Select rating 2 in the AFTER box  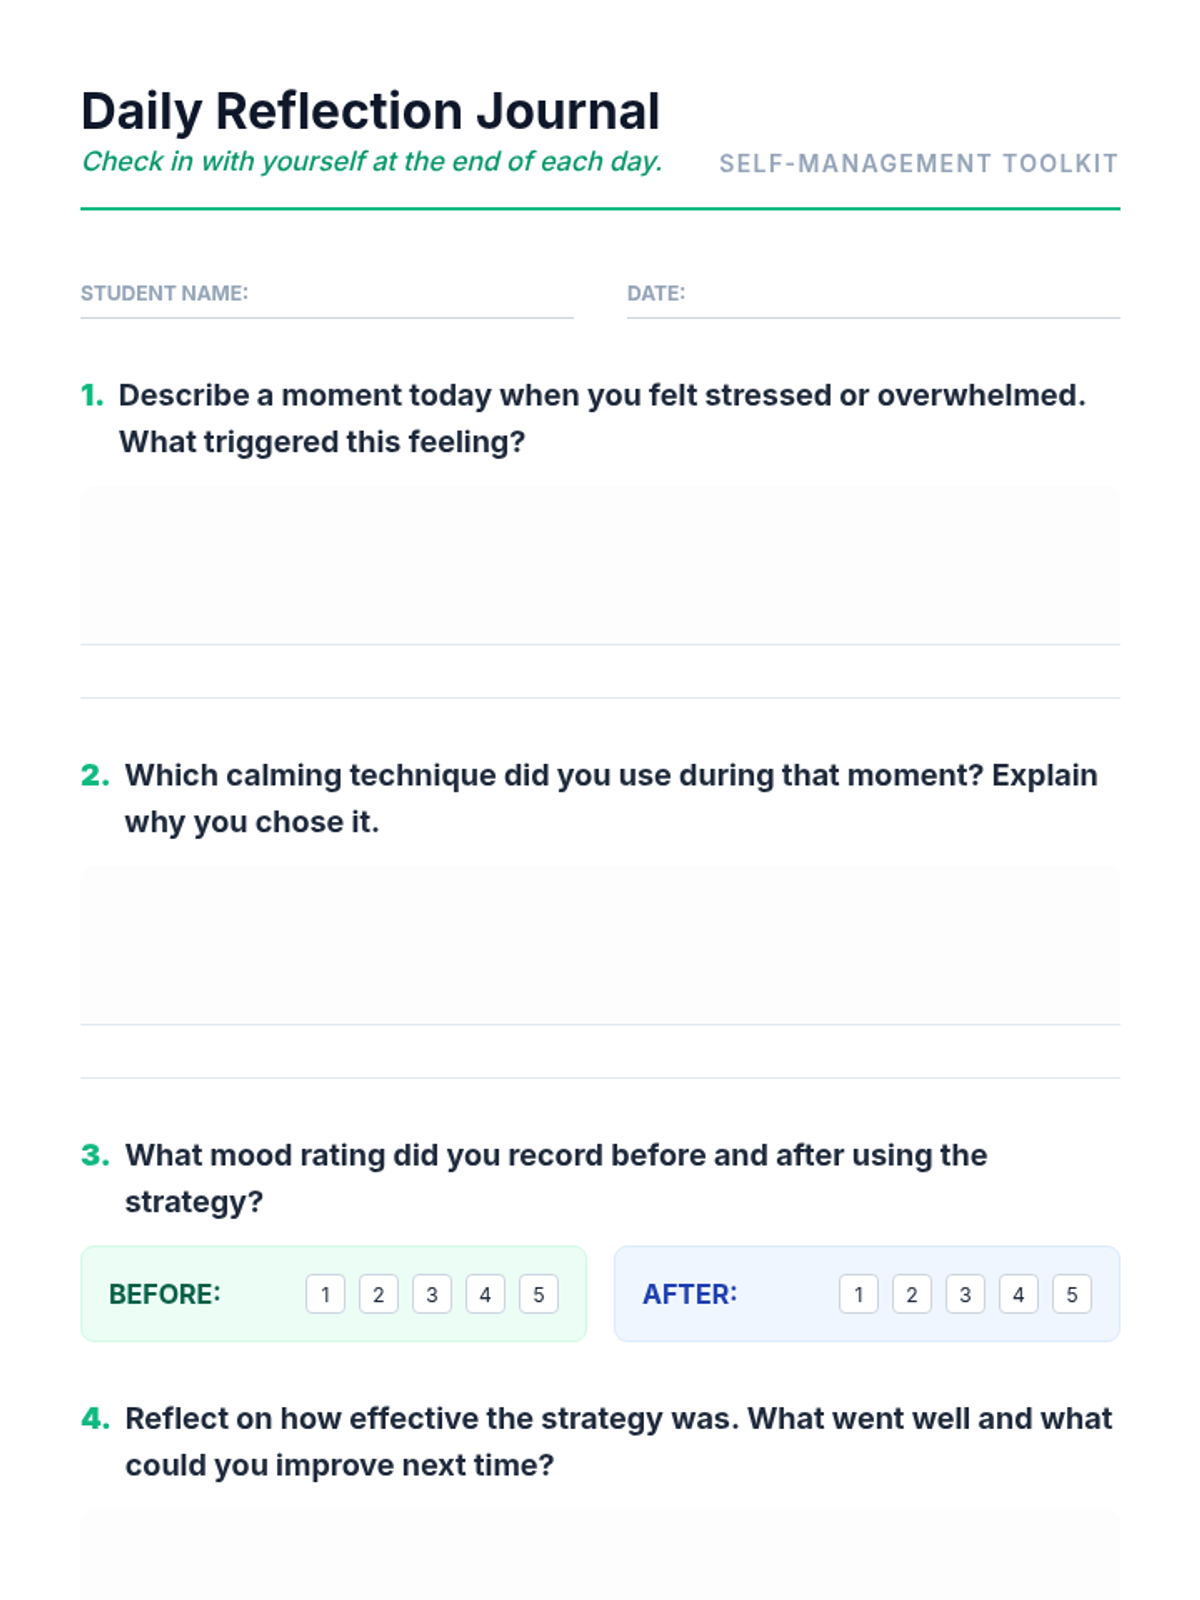[912, 1294]
